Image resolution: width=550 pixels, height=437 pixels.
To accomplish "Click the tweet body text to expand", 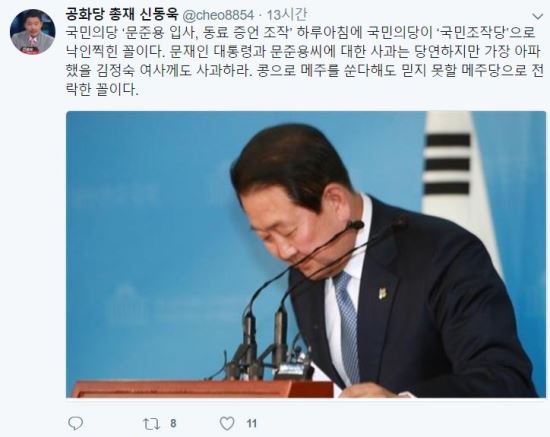I will [304, 61].
